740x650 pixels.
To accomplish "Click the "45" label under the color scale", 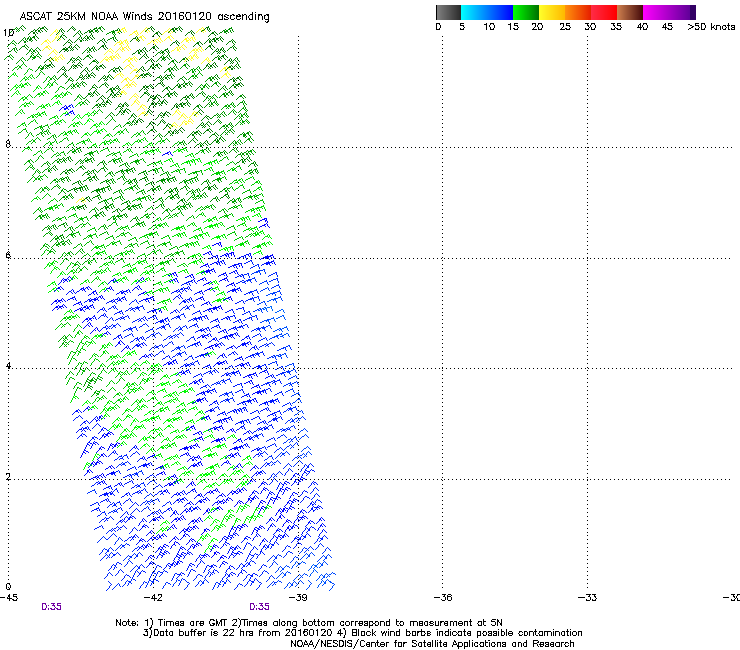I will 667,27.
